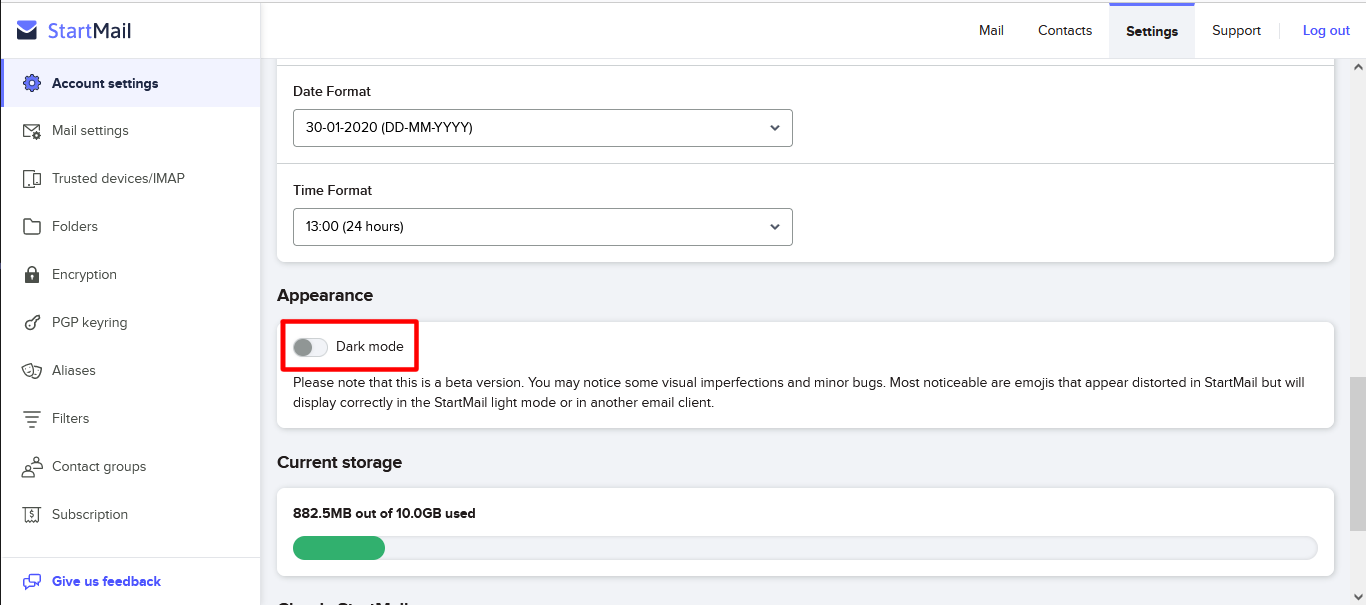
Task: Click the dark mode beta version note
Action: click(799, 393)
